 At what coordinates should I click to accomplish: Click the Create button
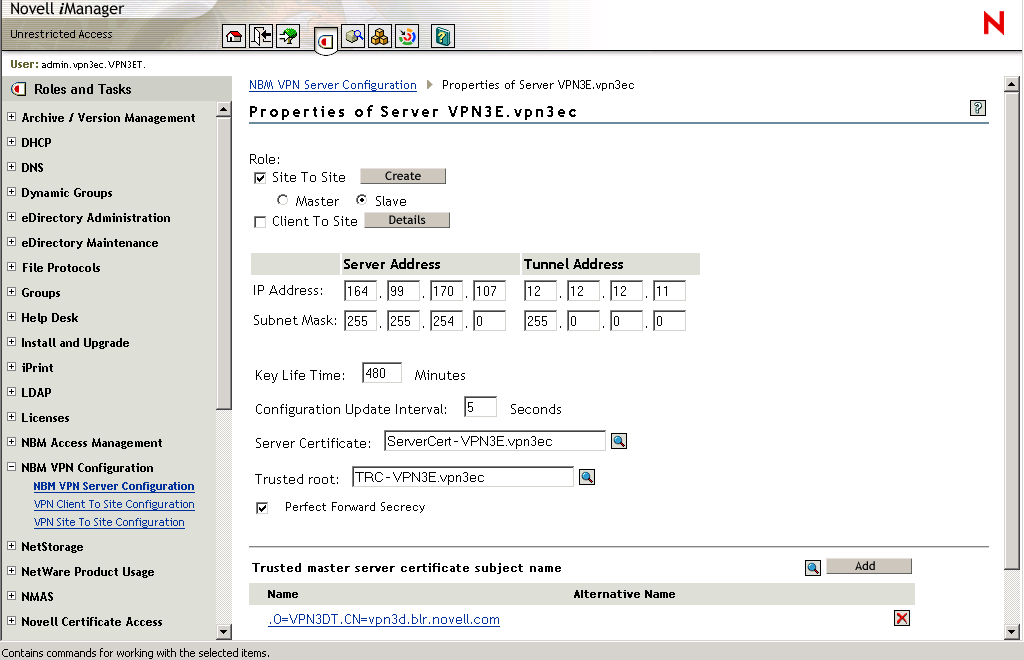pyautogui.click(x=403, y=176)
